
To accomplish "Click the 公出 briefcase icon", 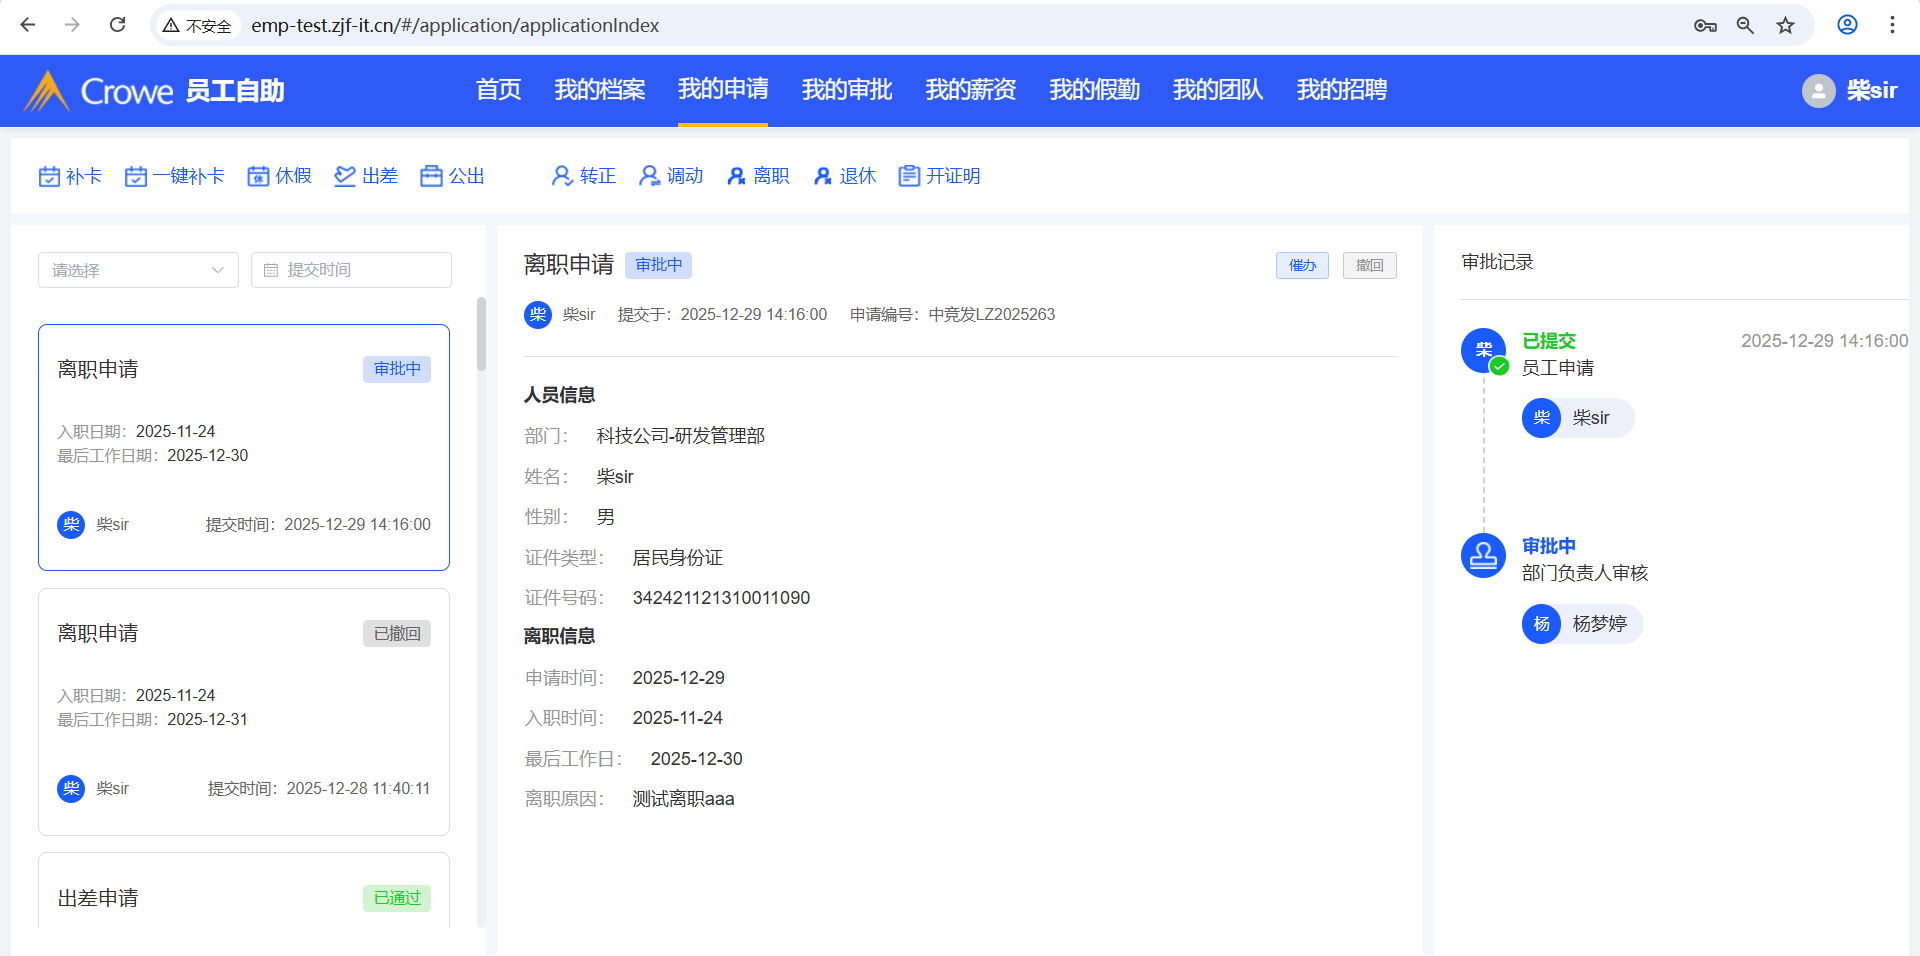I will pyautogui.click(x=431, y=177).
